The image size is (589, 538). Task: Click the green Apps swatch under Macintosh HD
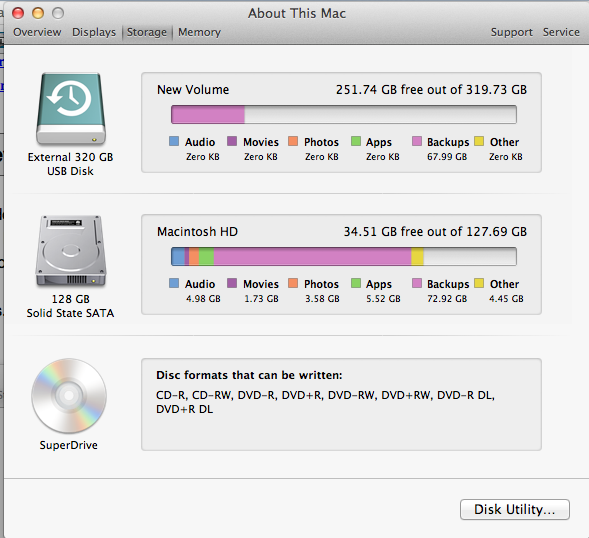pos(356,283)
